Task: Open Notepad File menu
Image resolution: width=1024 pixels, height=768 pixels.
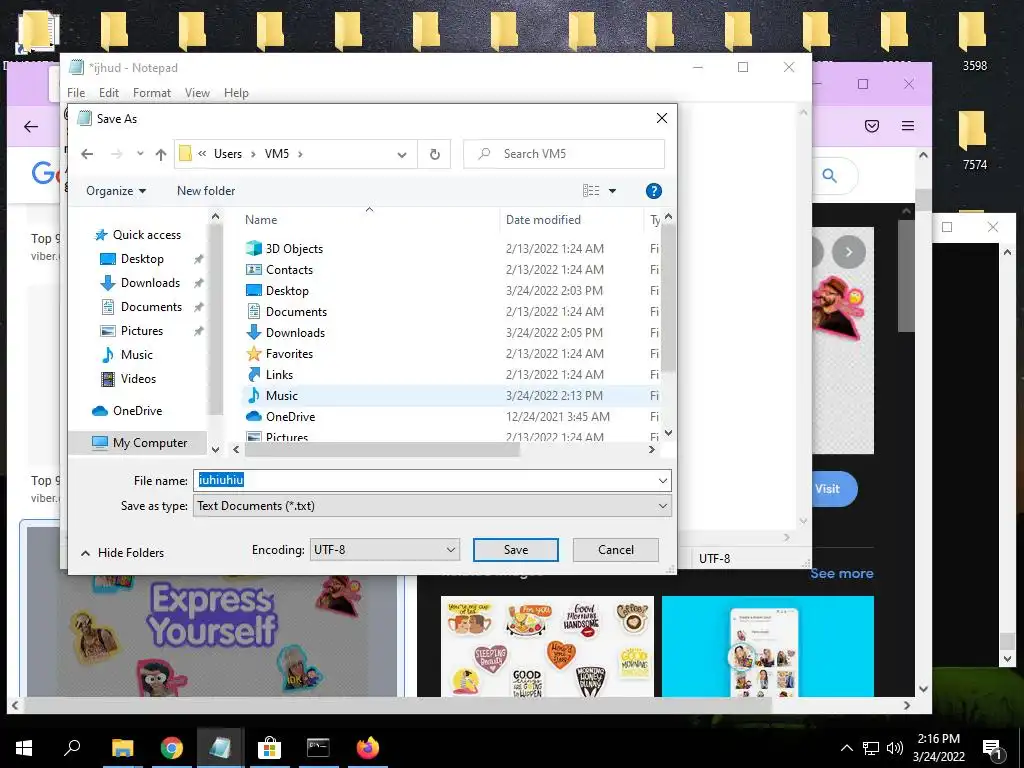Action: 76,93
